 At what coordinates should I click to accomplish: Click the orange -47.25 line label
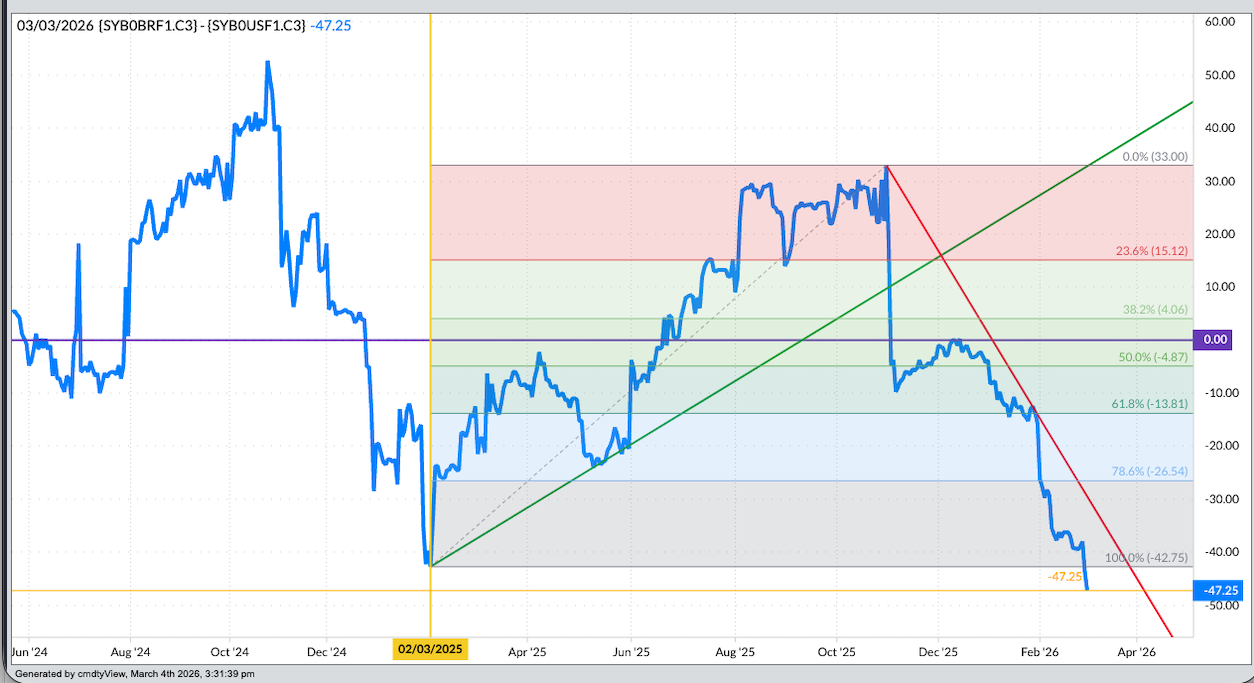[x=1067, y=577]
